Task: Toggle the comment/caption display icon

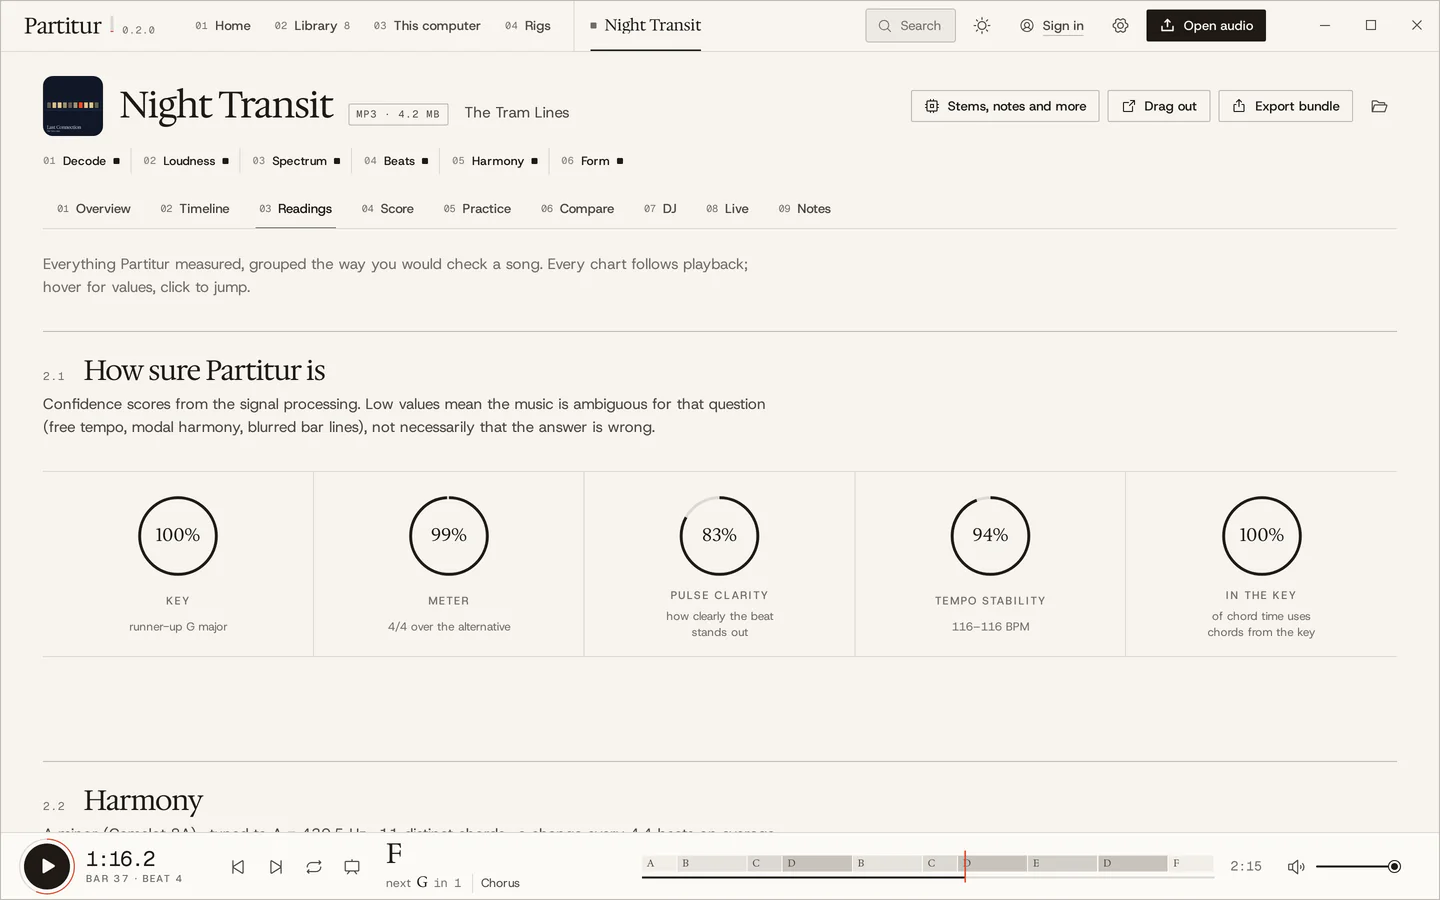Action: click(x=352, y=867)
